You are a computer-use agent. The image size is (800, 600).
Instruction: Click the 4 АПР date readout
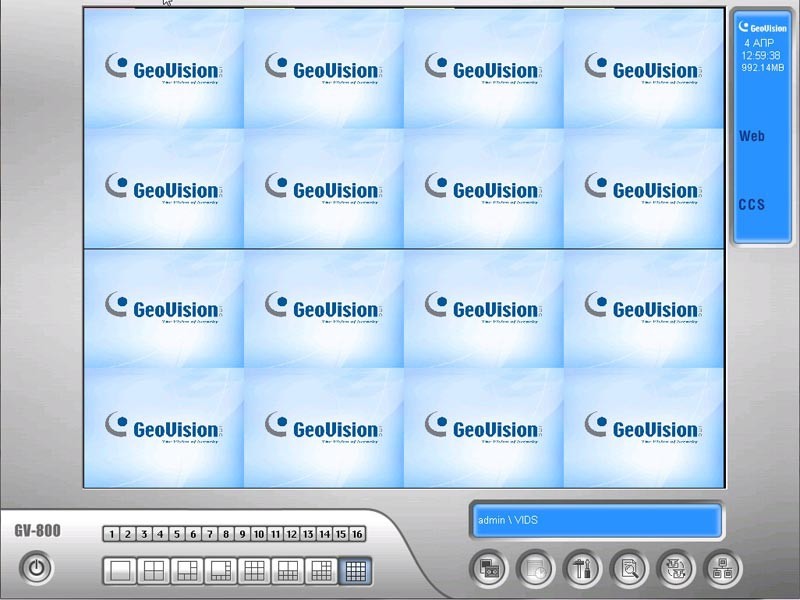[x=759, y=43]
